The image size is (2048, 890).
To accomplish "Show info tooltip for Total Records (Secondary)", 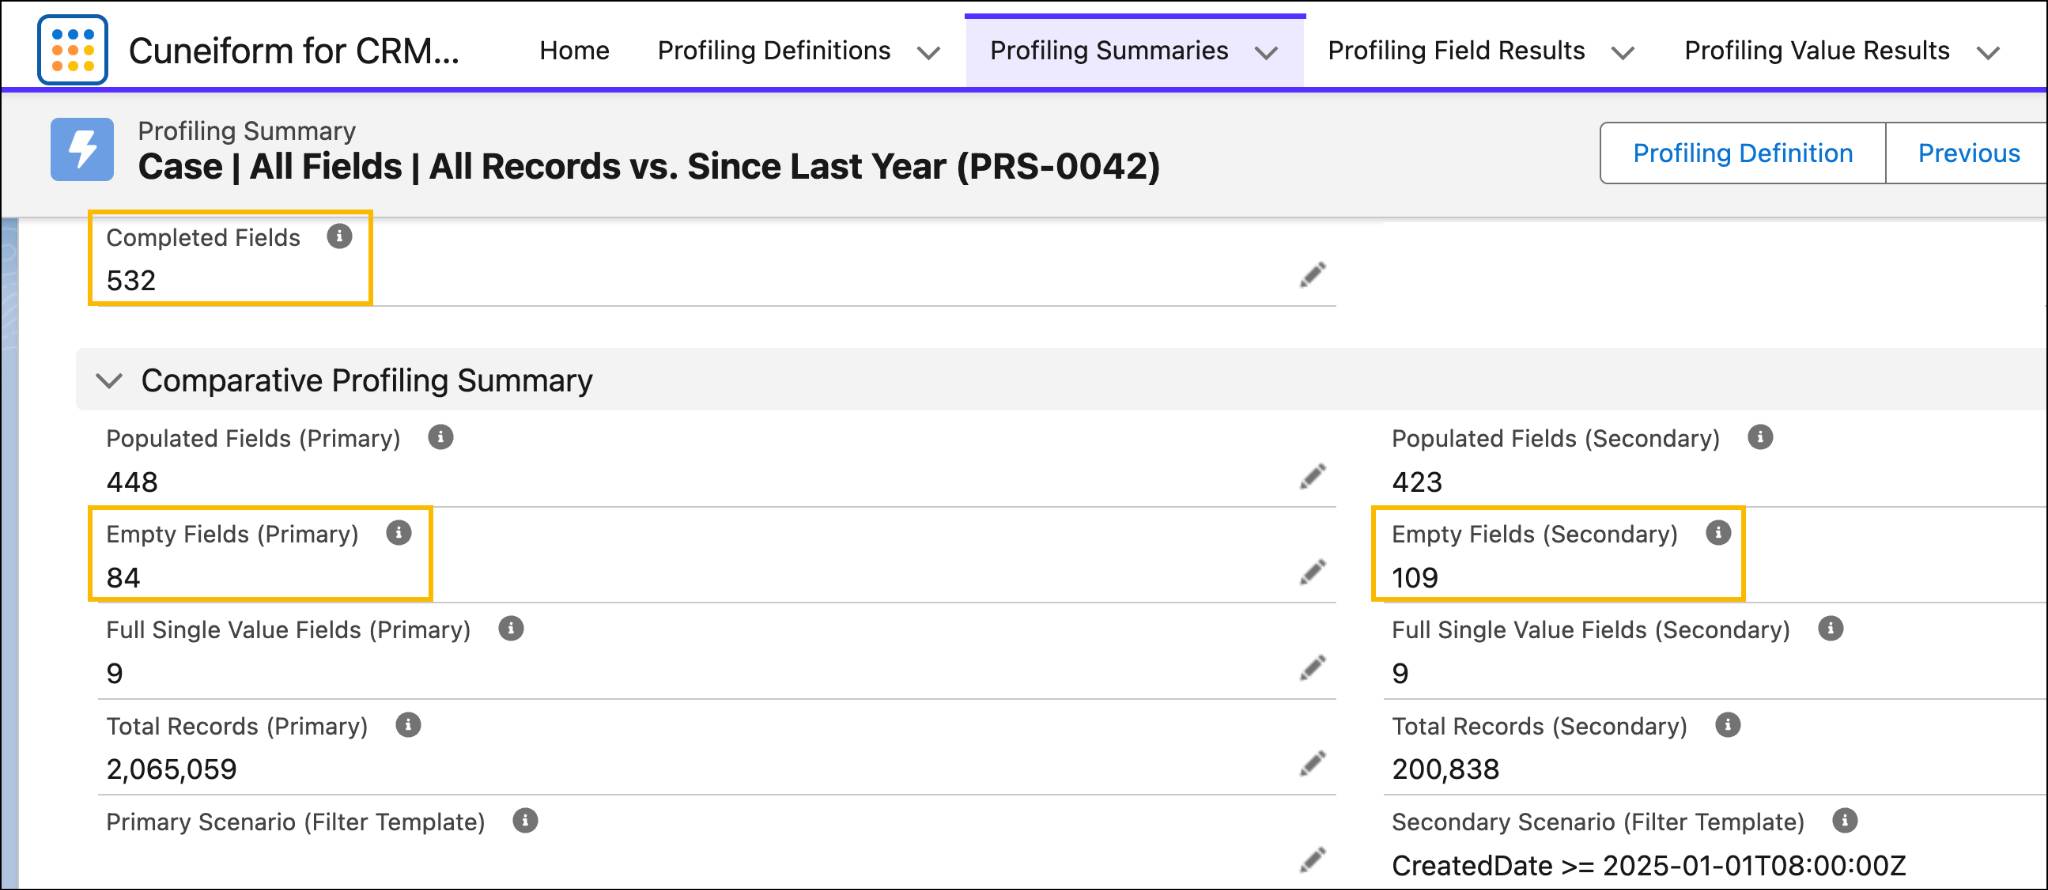I will tap(1728, 725).
